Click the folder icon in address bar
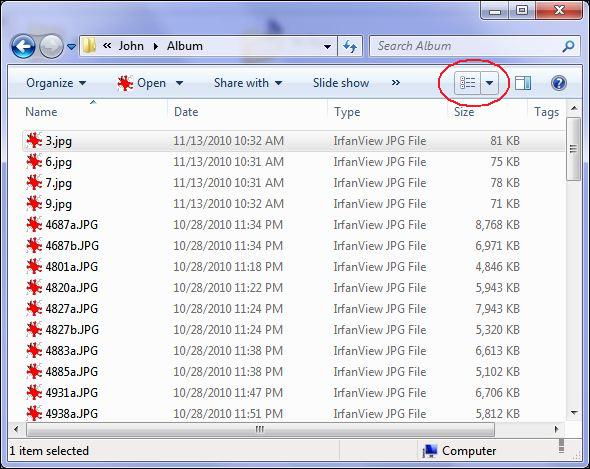The width and height of the screenshot is (590, 469). coord(89,46)
